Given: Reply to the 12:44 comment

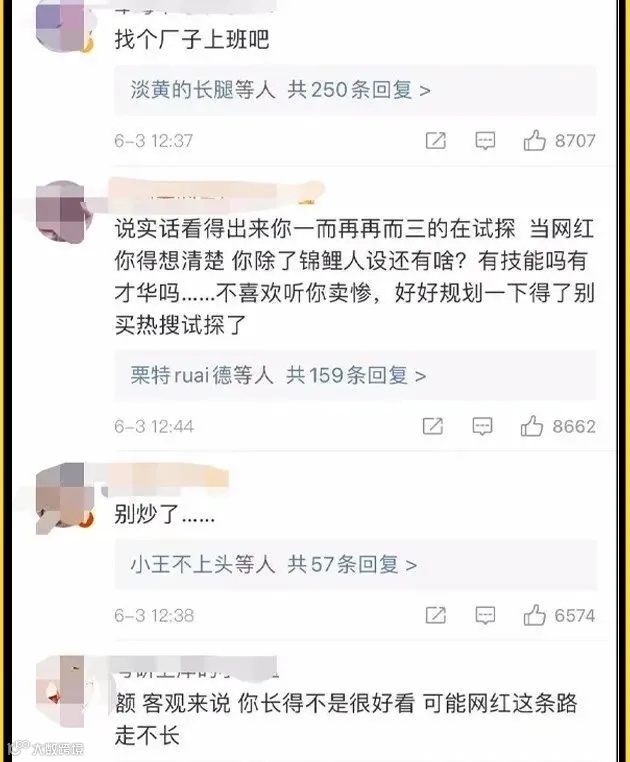Looking at the screenshot, I should tap(482, 427).
